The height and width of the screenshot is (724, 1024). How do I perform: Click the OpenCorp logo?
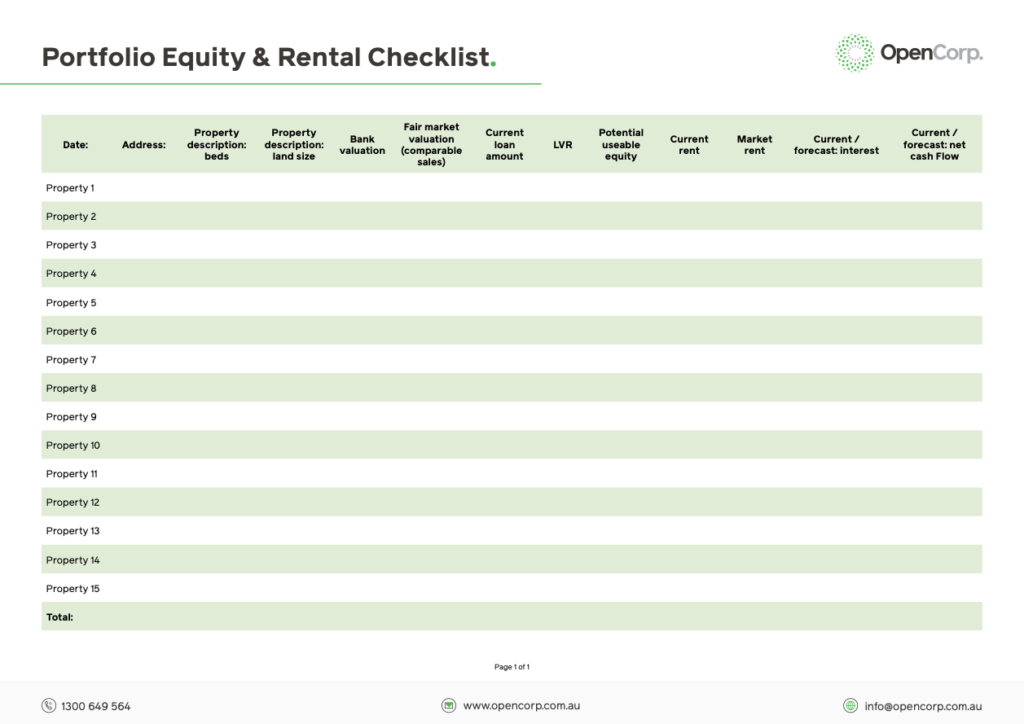tap(908, 53)
